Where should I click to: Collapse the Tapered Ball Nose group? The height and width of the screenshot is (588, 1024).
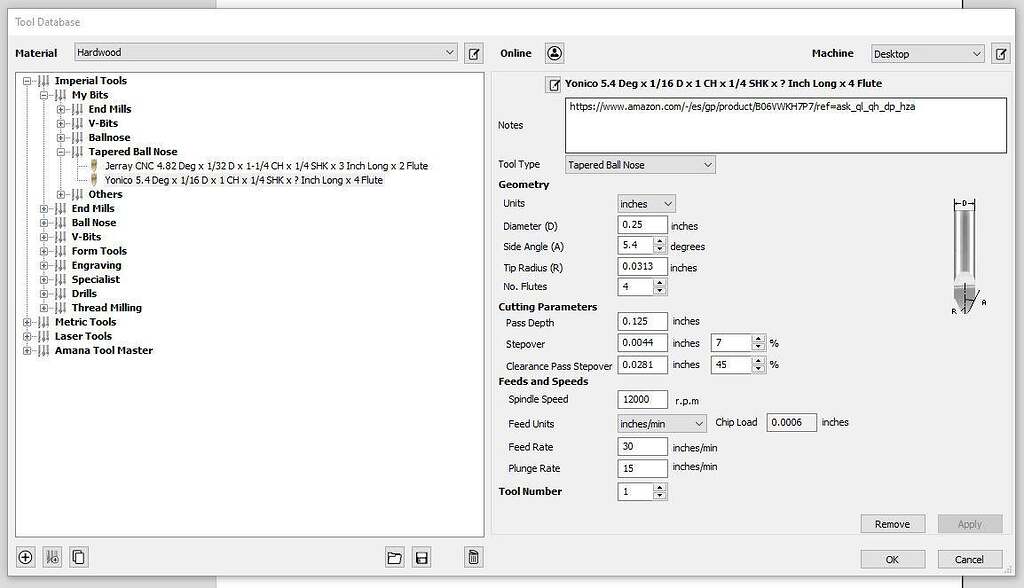click(x=62, y=152)
